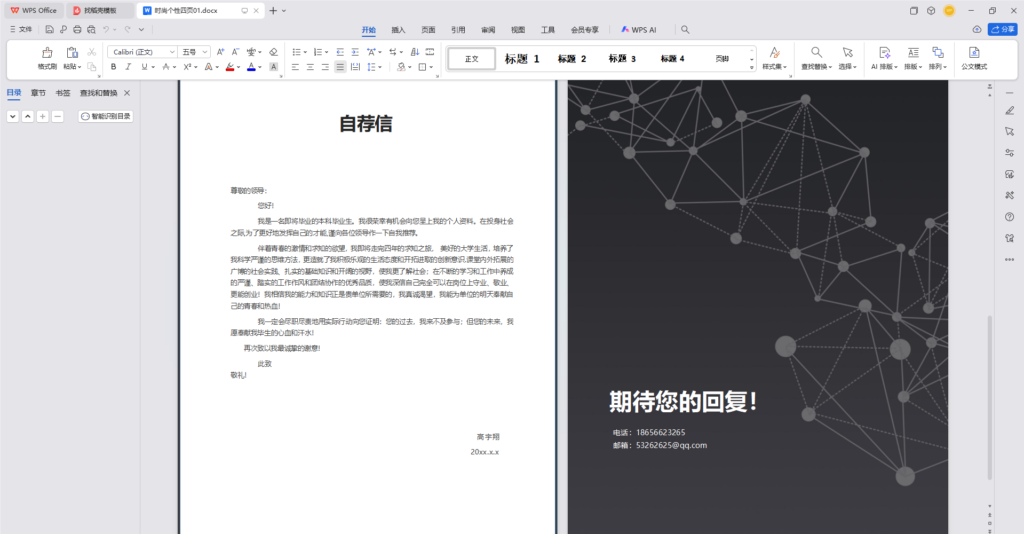The height and width of the screenshot is (534, 1024).
Task: Click the three-dots more icon in right sidebar
Action: pyautogui.click(x=1010, y=259)
